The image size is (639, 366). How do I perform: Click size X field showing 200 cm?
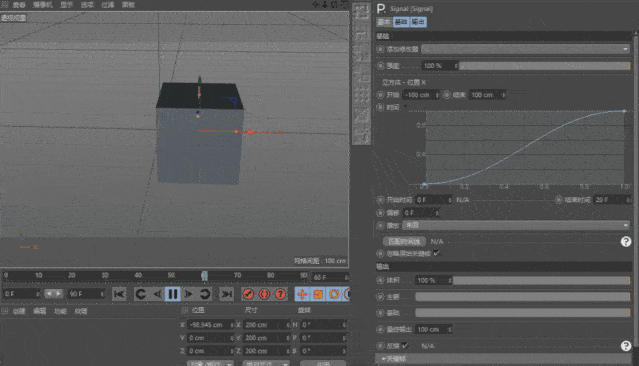pos(266,325)
